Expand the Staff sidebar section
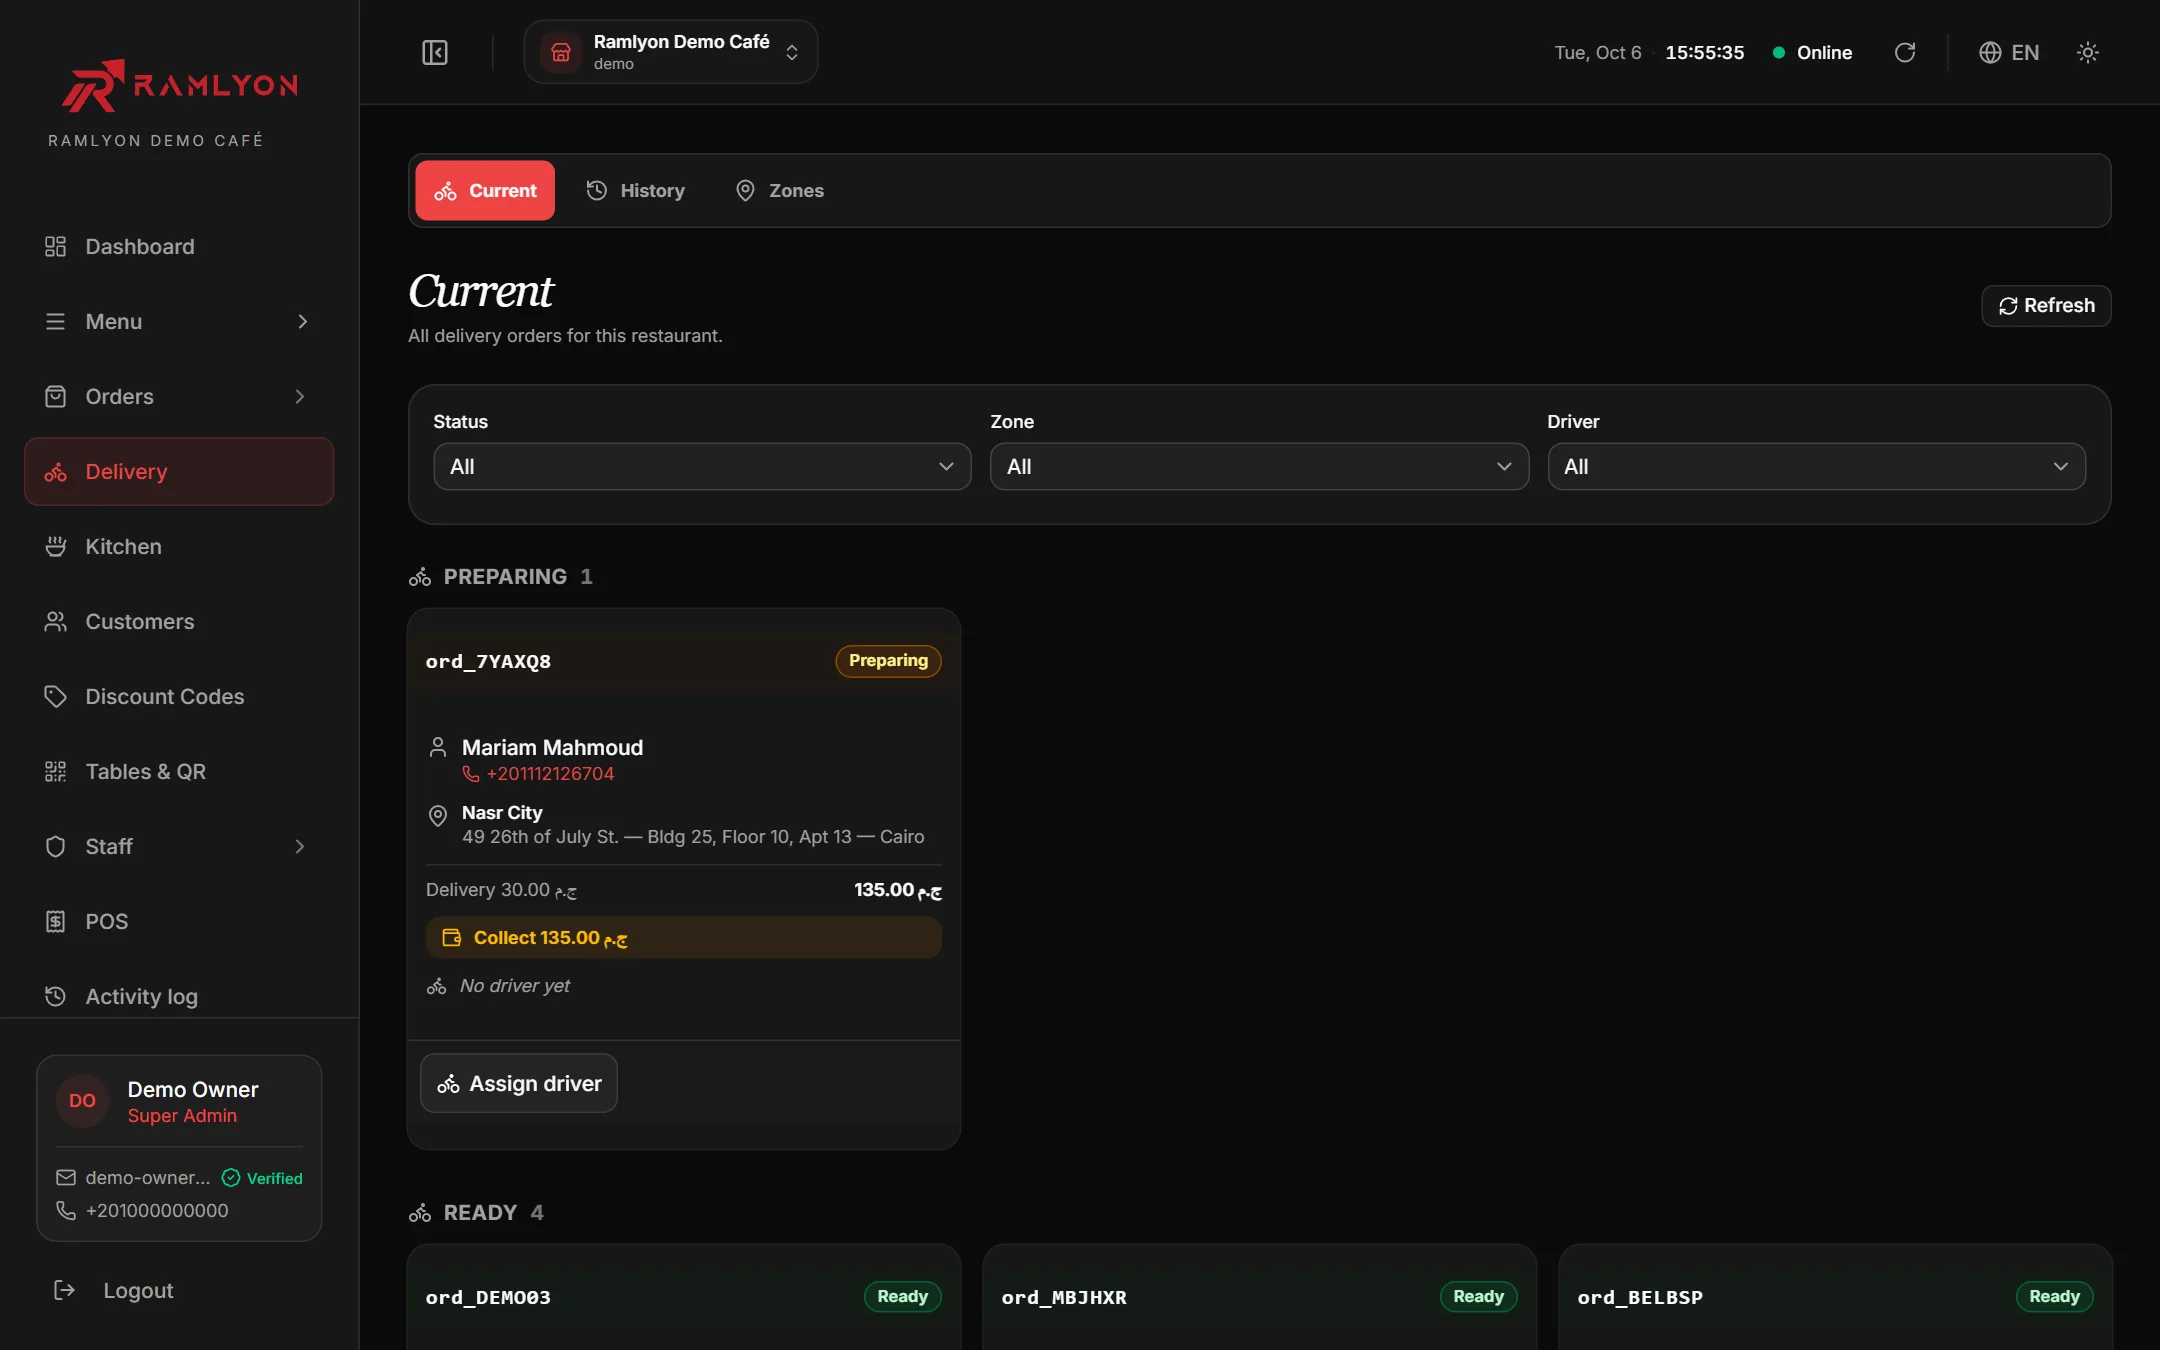Image resolution: width=2160 pixels, height=1350 pixels. point(179,846)
